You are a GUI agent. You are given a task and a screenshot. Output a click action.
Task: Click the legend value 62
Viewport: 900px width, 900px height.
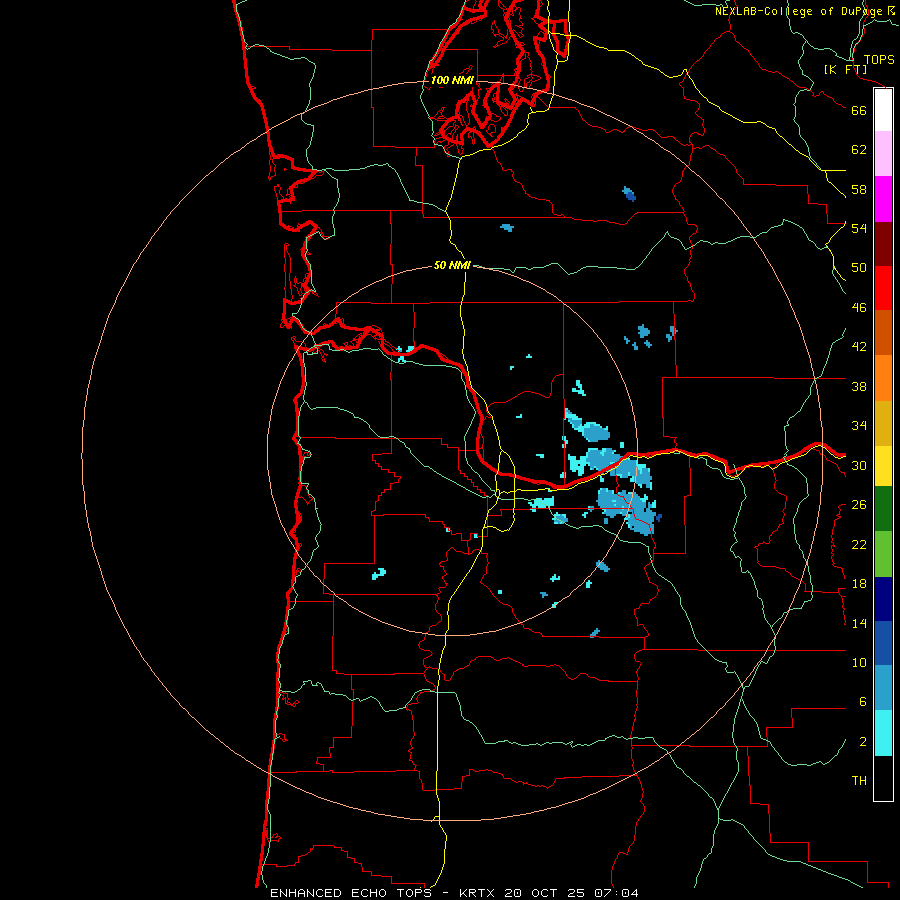point(859,150)
